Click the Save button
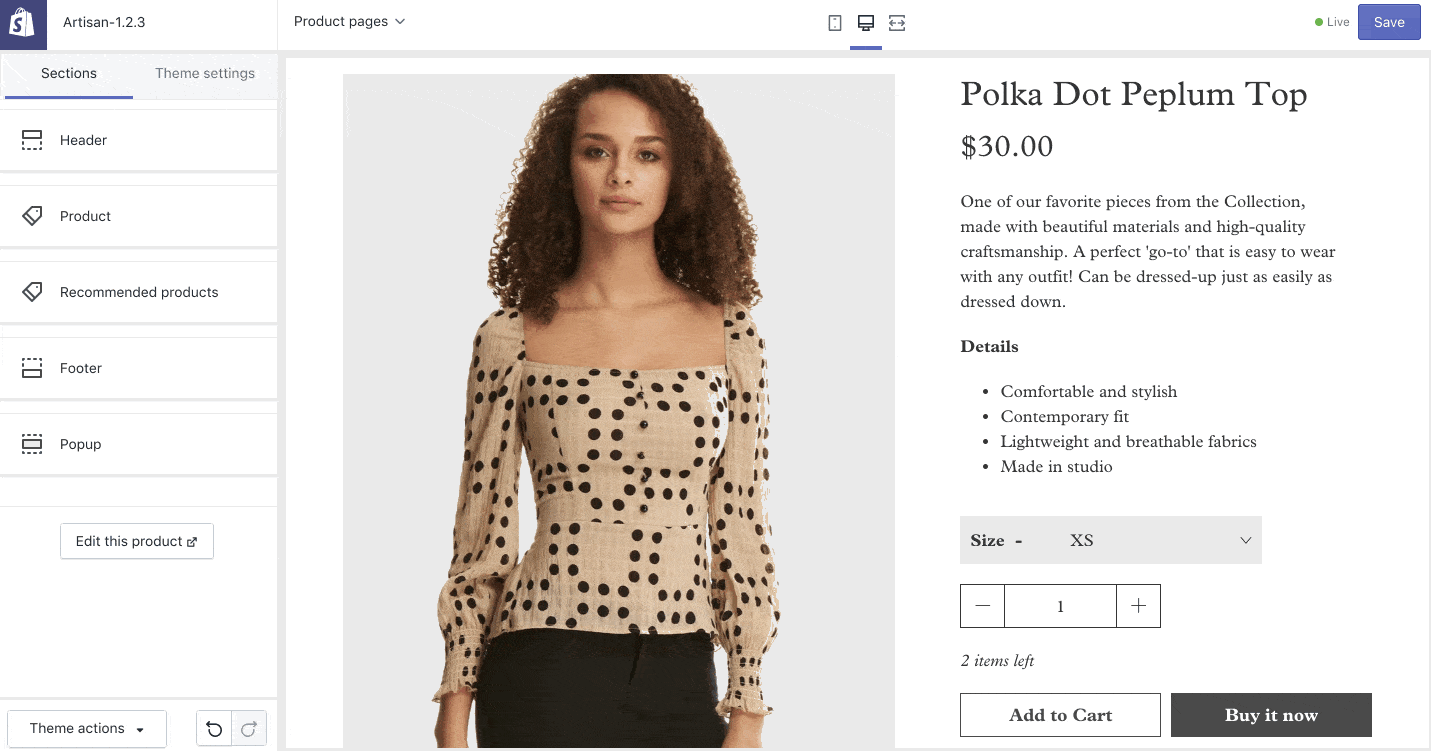 click(x=1388, y=22)
